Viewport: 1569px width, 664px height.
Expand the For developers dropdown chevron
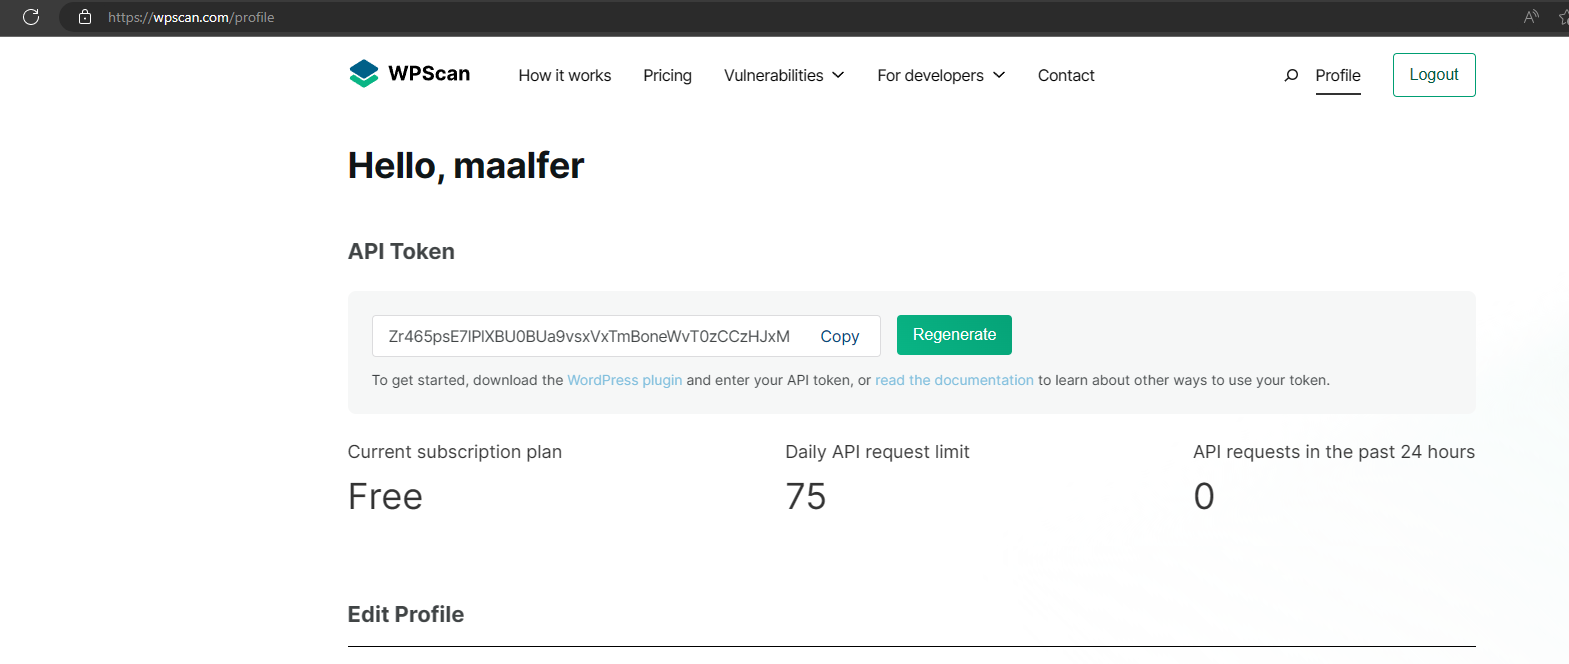(x=999, y=75)
